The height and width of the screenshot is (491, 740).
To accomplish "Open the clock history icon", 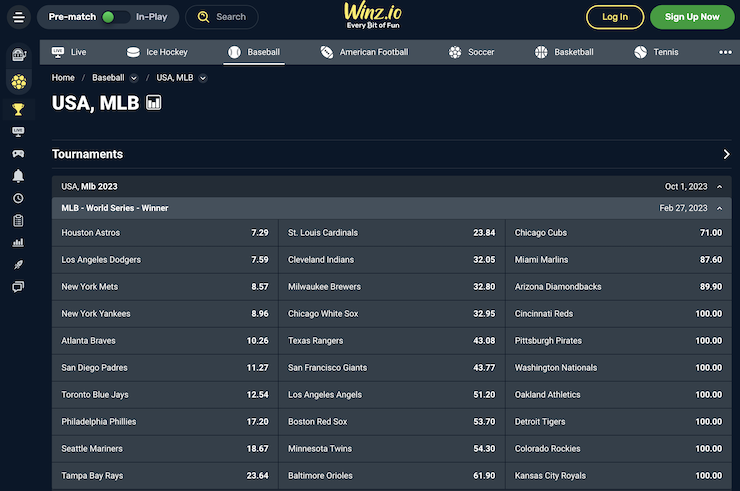I will pos(18,198).
